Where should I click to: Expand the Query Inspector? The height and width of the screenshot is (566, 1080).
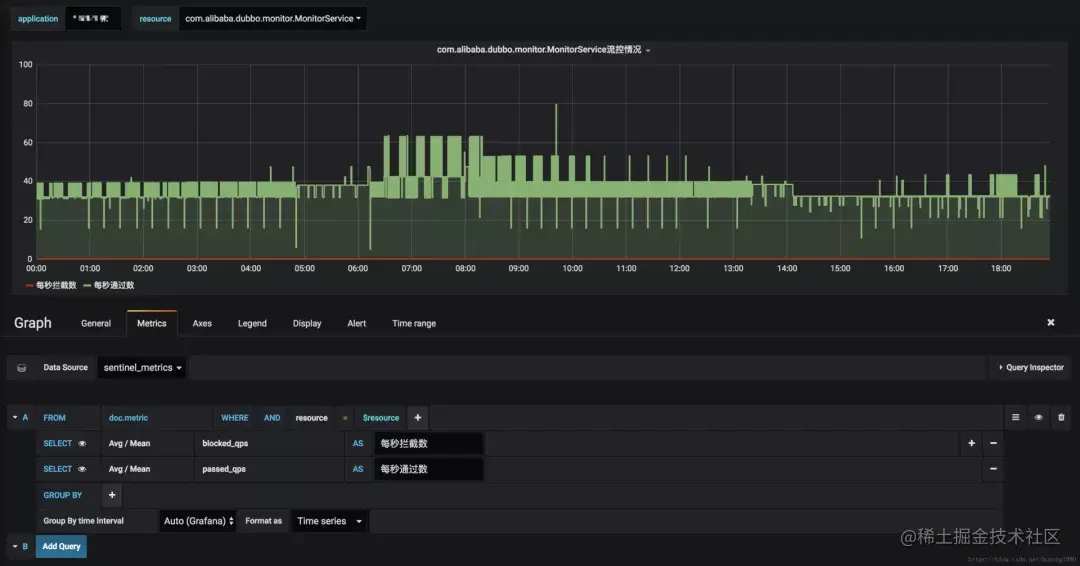click(1031, 368)
